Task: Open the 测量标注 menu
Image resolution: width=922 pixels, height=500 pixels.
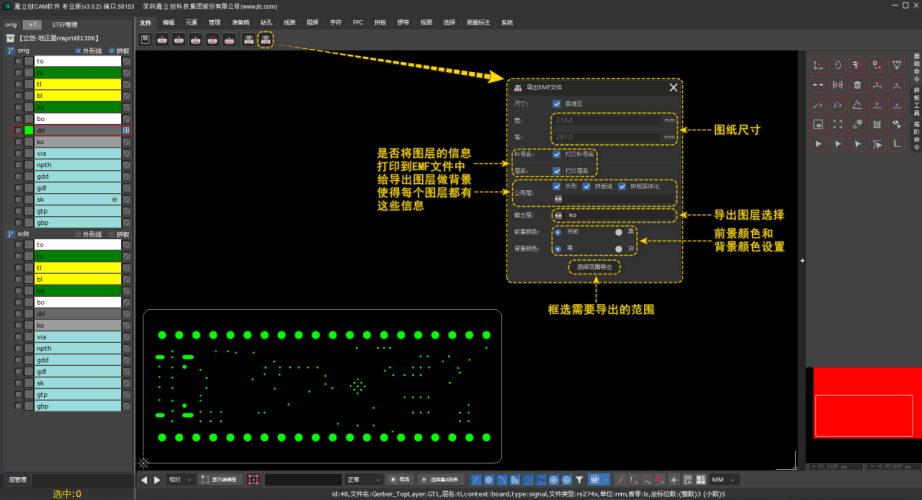Action: coord(478,22)
